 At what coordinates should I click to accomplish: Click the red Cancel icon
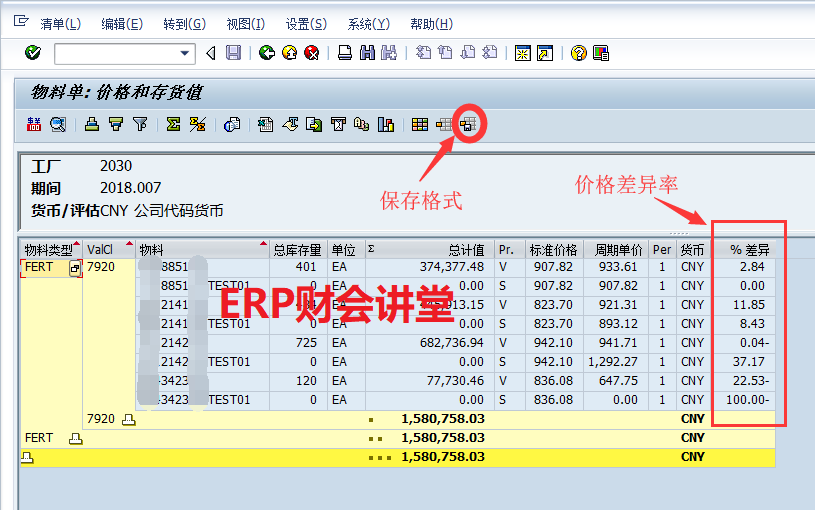312,53
